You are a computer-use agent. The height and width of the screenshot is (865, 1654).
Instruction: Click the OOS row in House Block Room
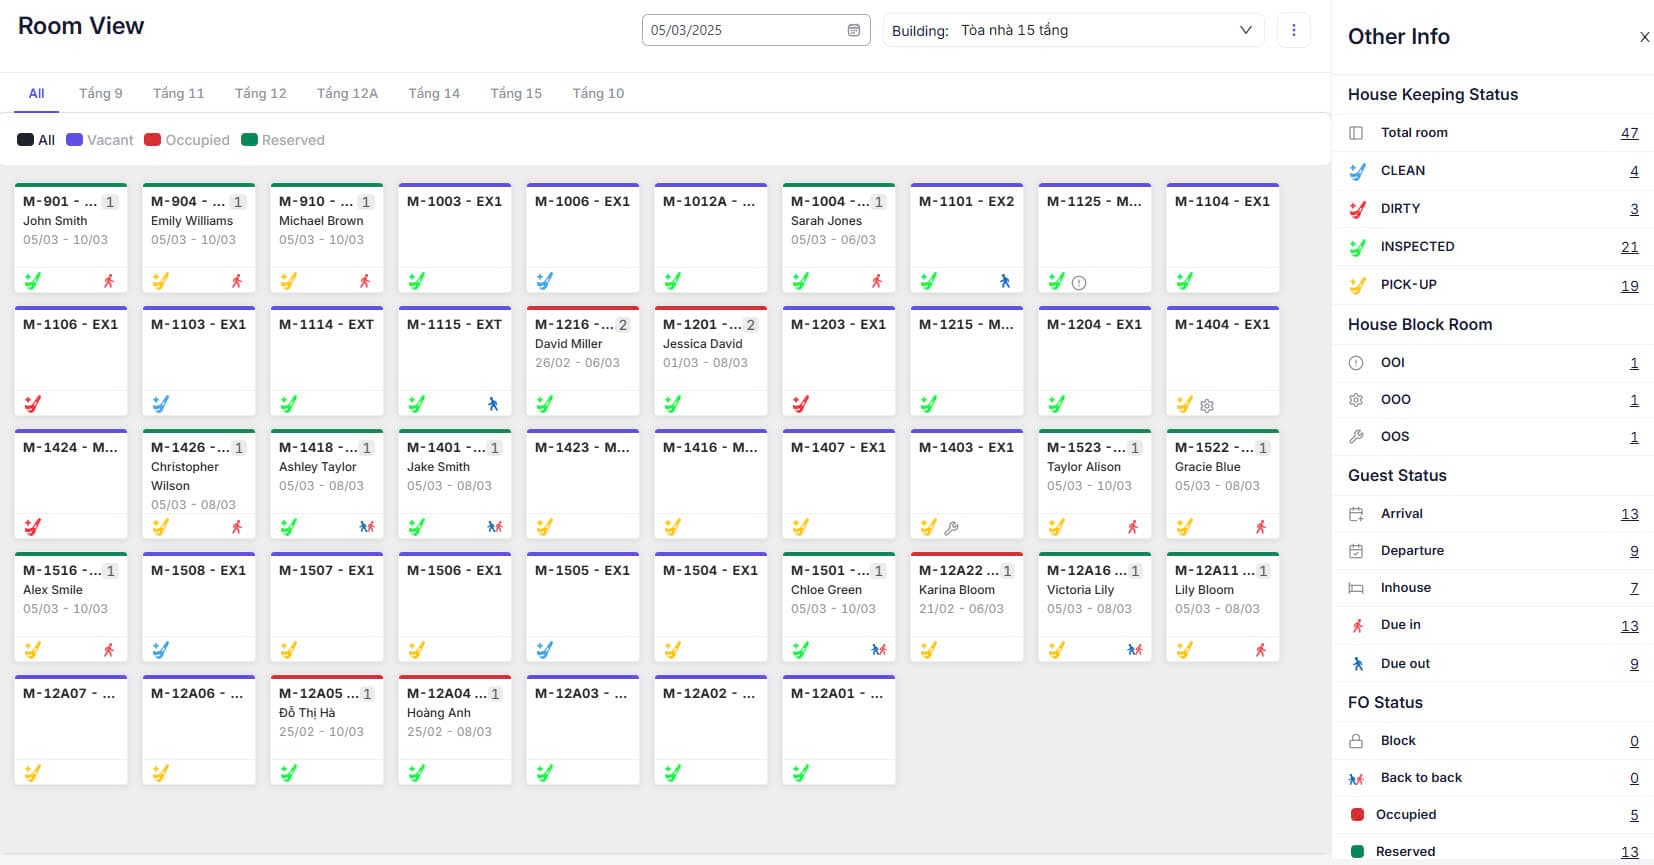tap(1493, 437)
